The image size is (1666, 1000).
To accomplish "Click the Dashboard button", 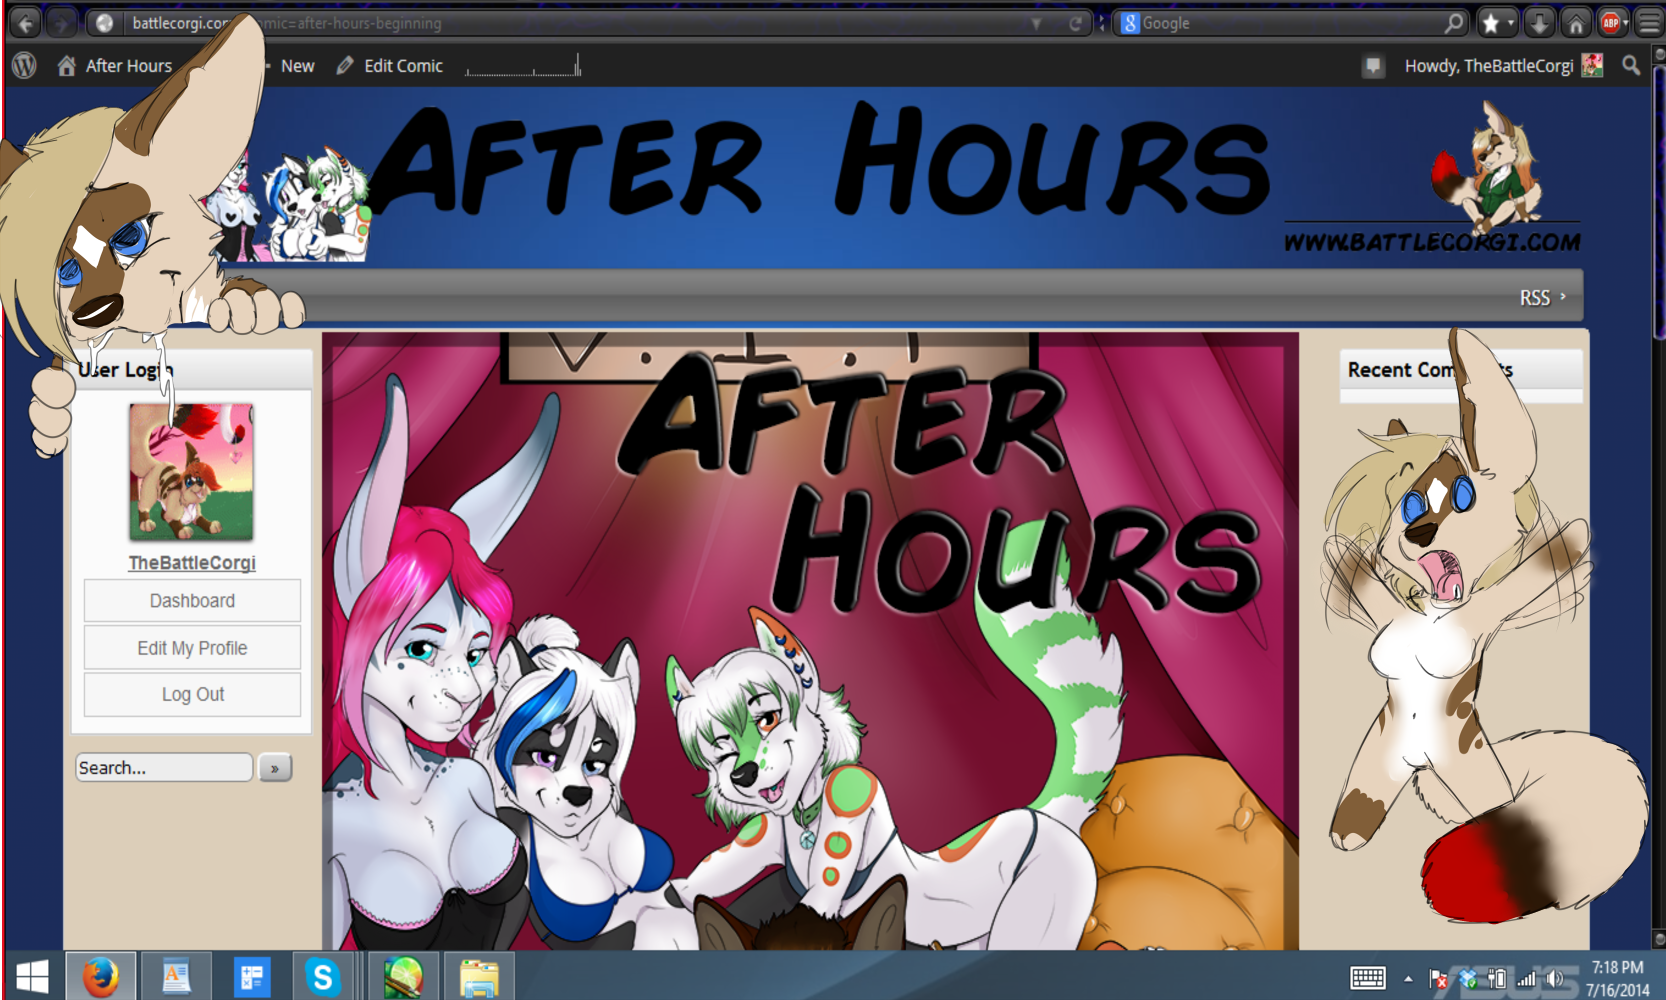I will [192, 601].
